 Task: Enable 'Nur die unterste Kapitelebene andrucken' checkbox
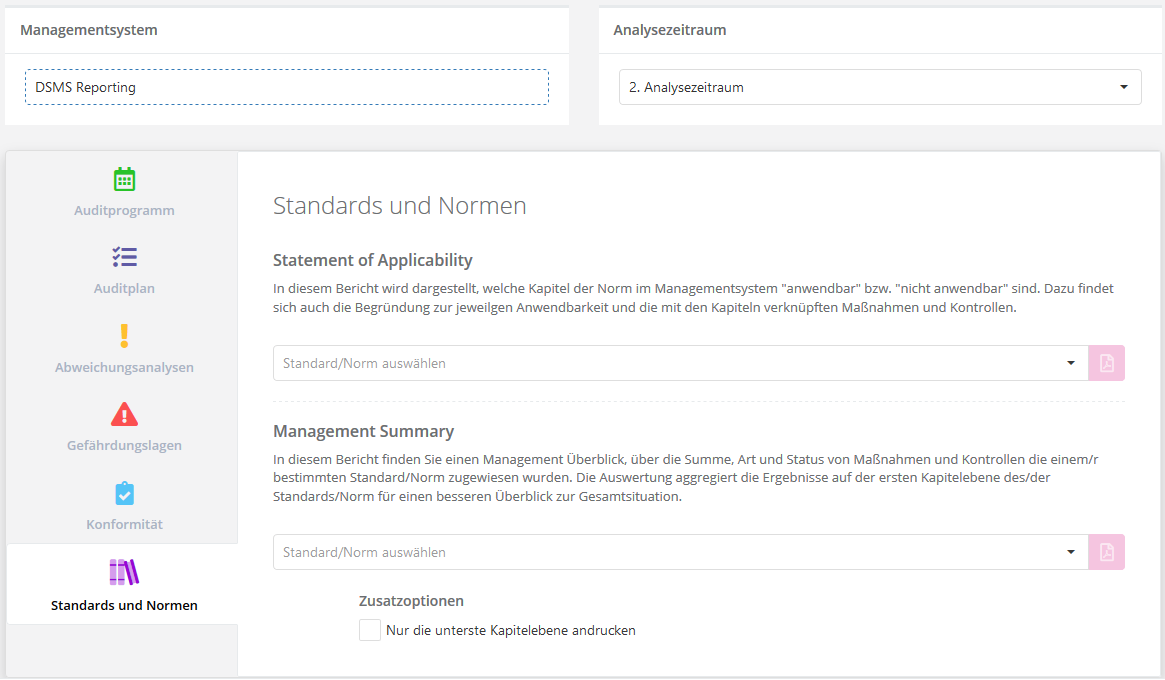tap(370, 630)
